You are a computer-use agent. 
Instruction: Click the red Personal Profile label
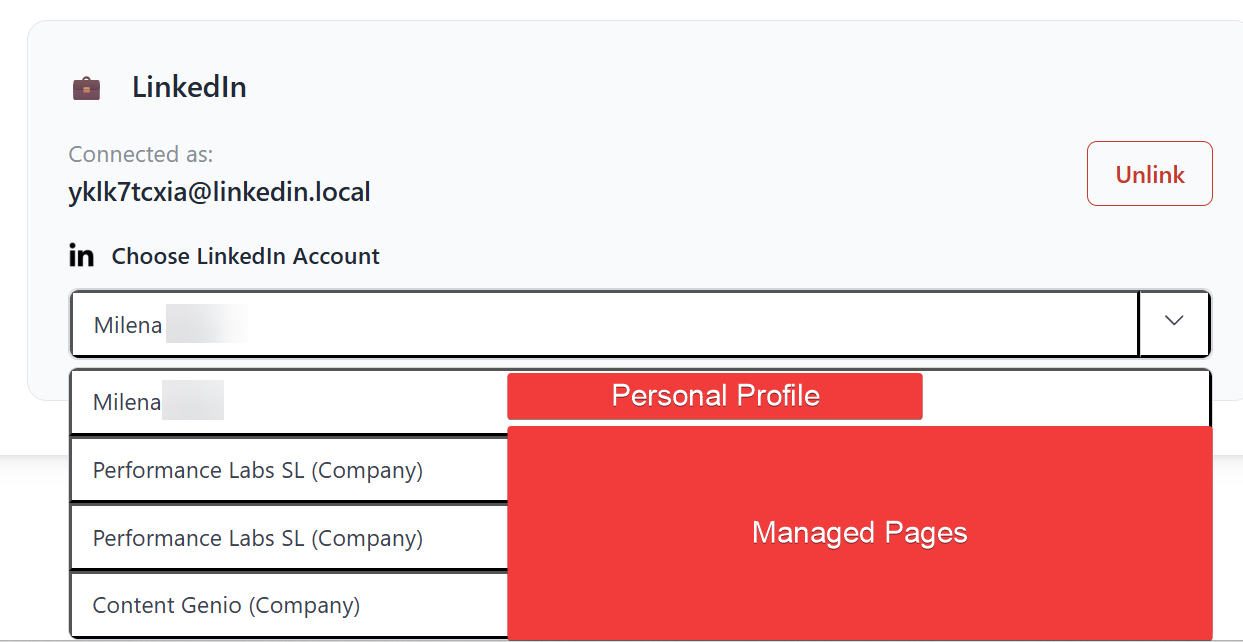(x=714, y=396)
